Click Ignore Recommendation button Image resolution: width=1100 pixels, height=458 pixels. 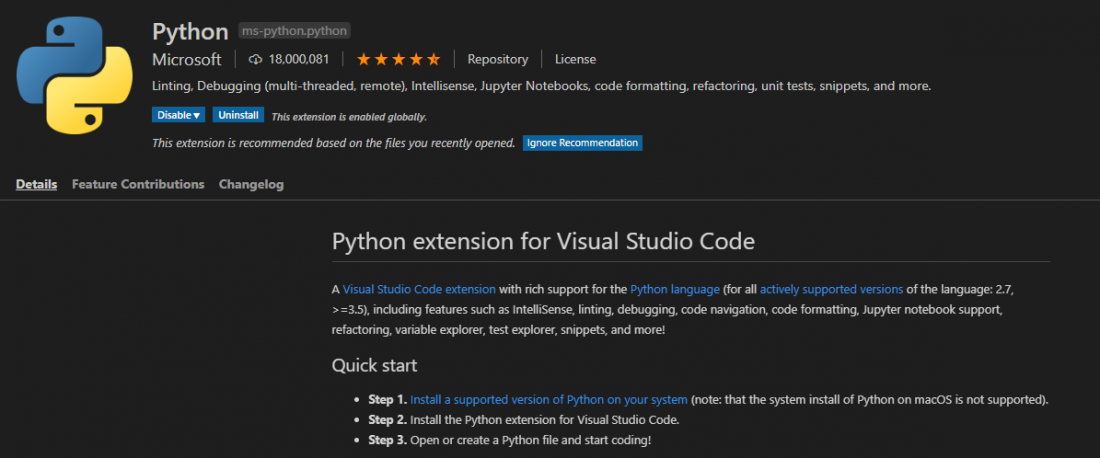[582, 143]
